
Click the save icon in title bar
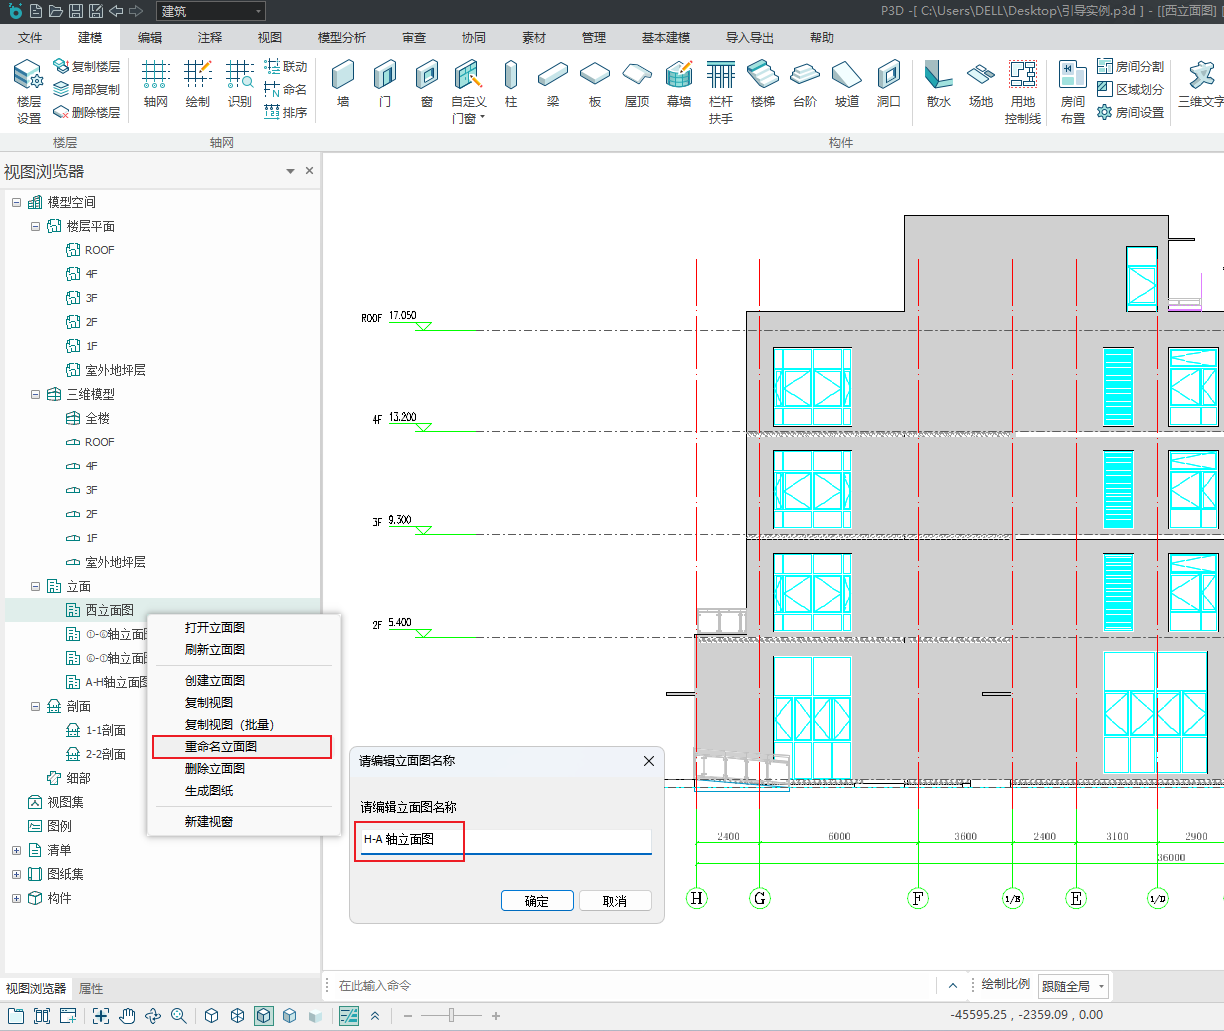click(75, 11)
